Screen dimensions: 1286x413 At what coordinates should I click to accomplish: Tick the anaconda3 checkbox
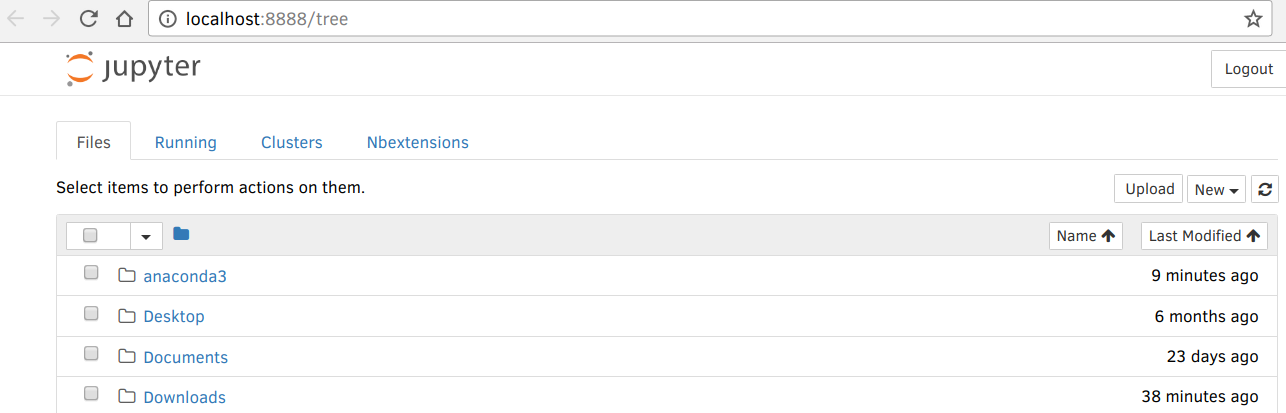pyautogui.click(x=91, y=273)
